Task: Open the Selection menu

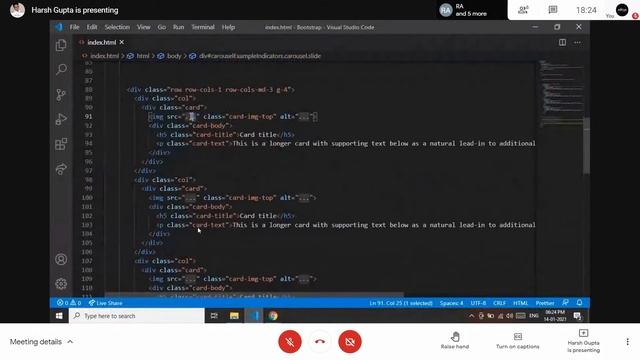Action: pyautogui.click(x=117, y=27)
